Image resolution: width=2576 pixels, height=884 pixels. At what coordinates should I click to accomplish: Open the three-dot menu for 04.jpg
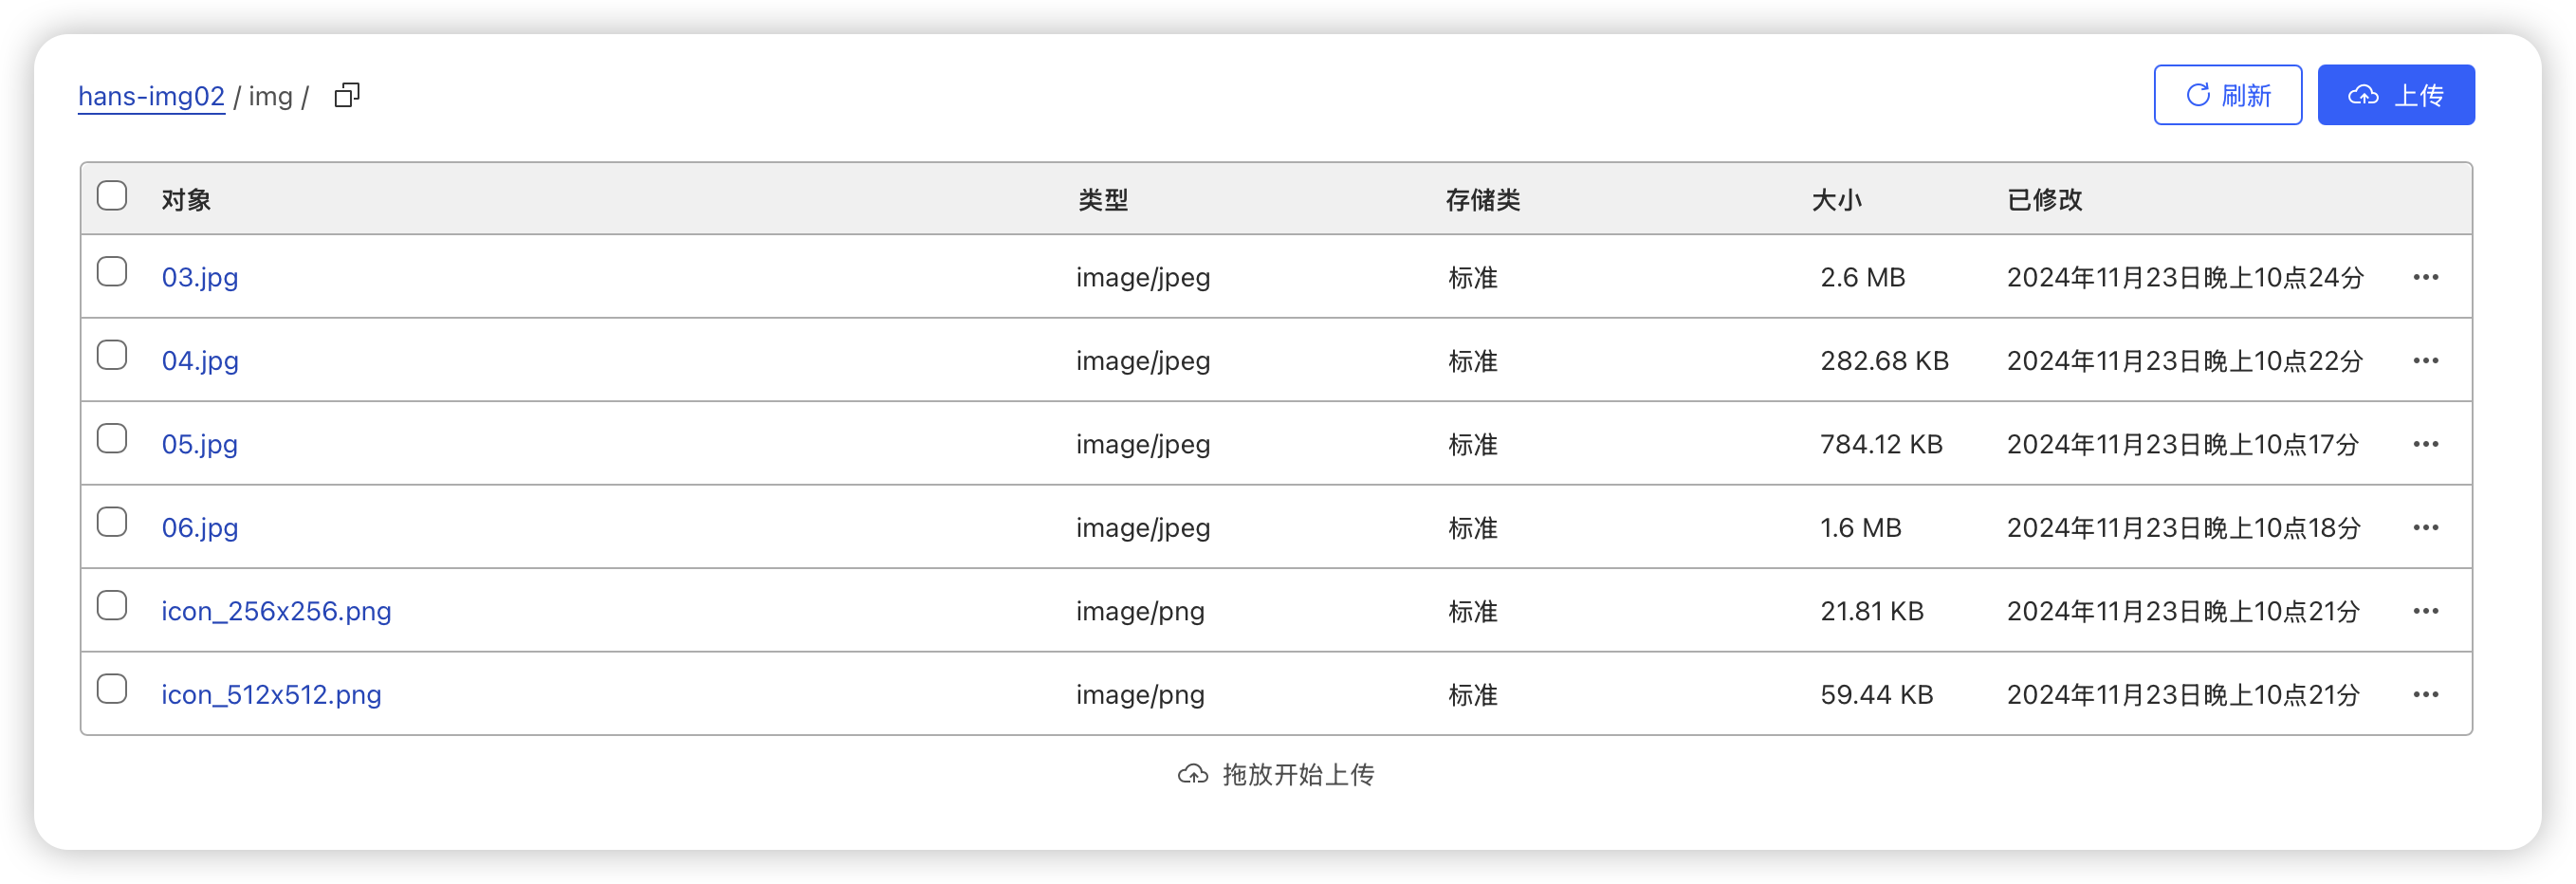click(2425, 360)
